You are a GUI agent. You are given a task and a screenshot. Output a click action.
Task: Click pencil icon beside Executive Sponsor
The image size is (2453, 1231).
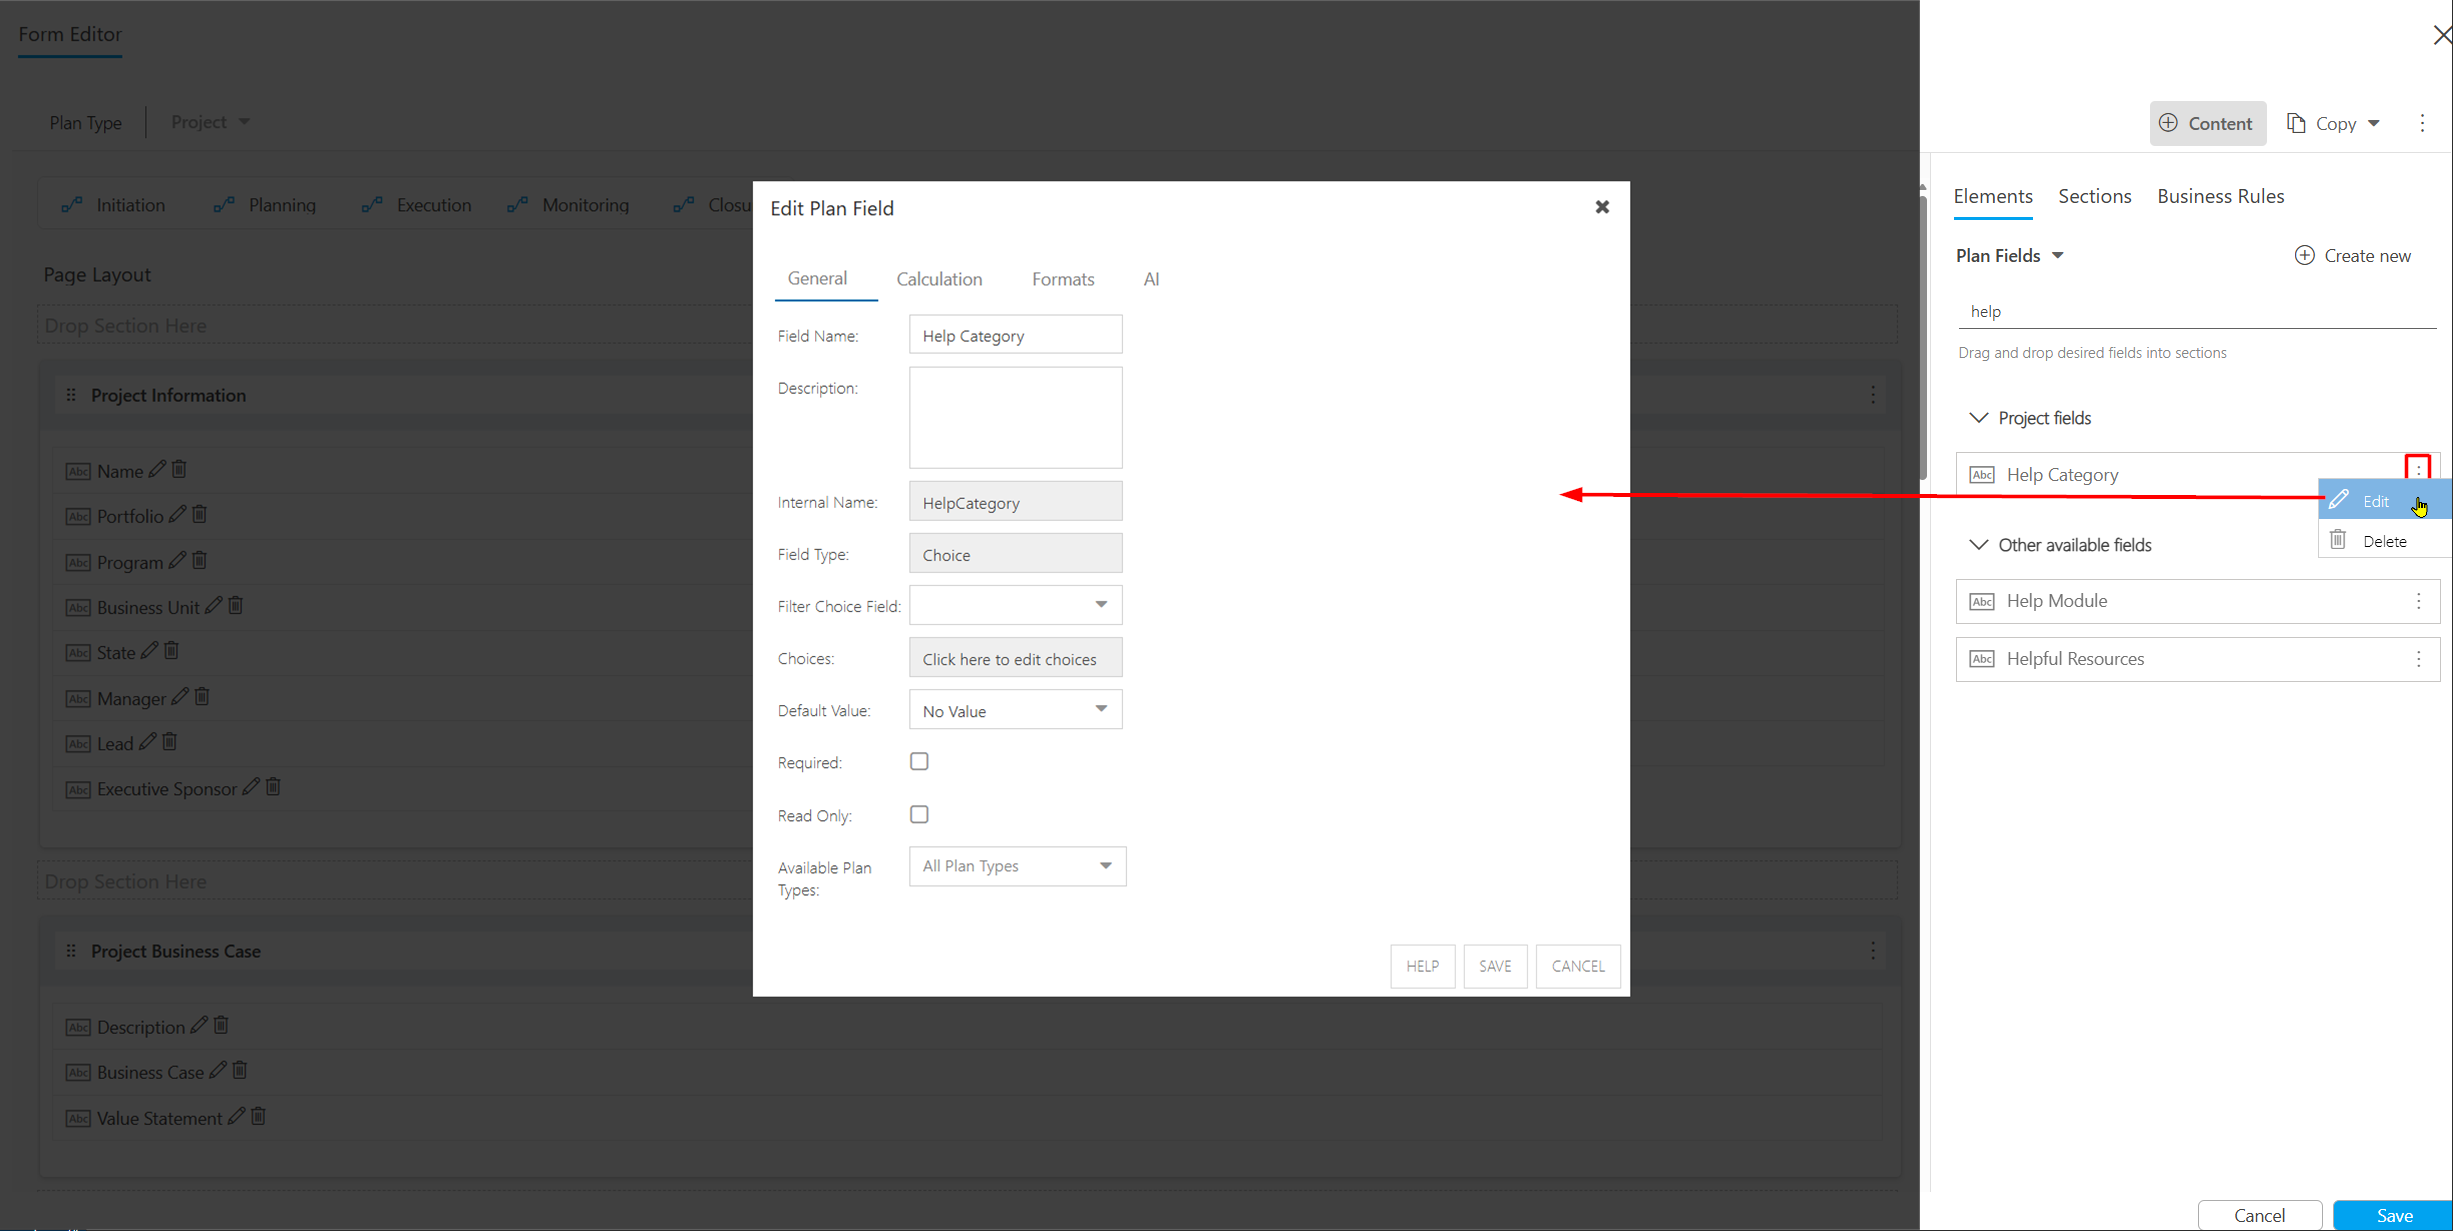pyautogui.click(x=251, y=787)
